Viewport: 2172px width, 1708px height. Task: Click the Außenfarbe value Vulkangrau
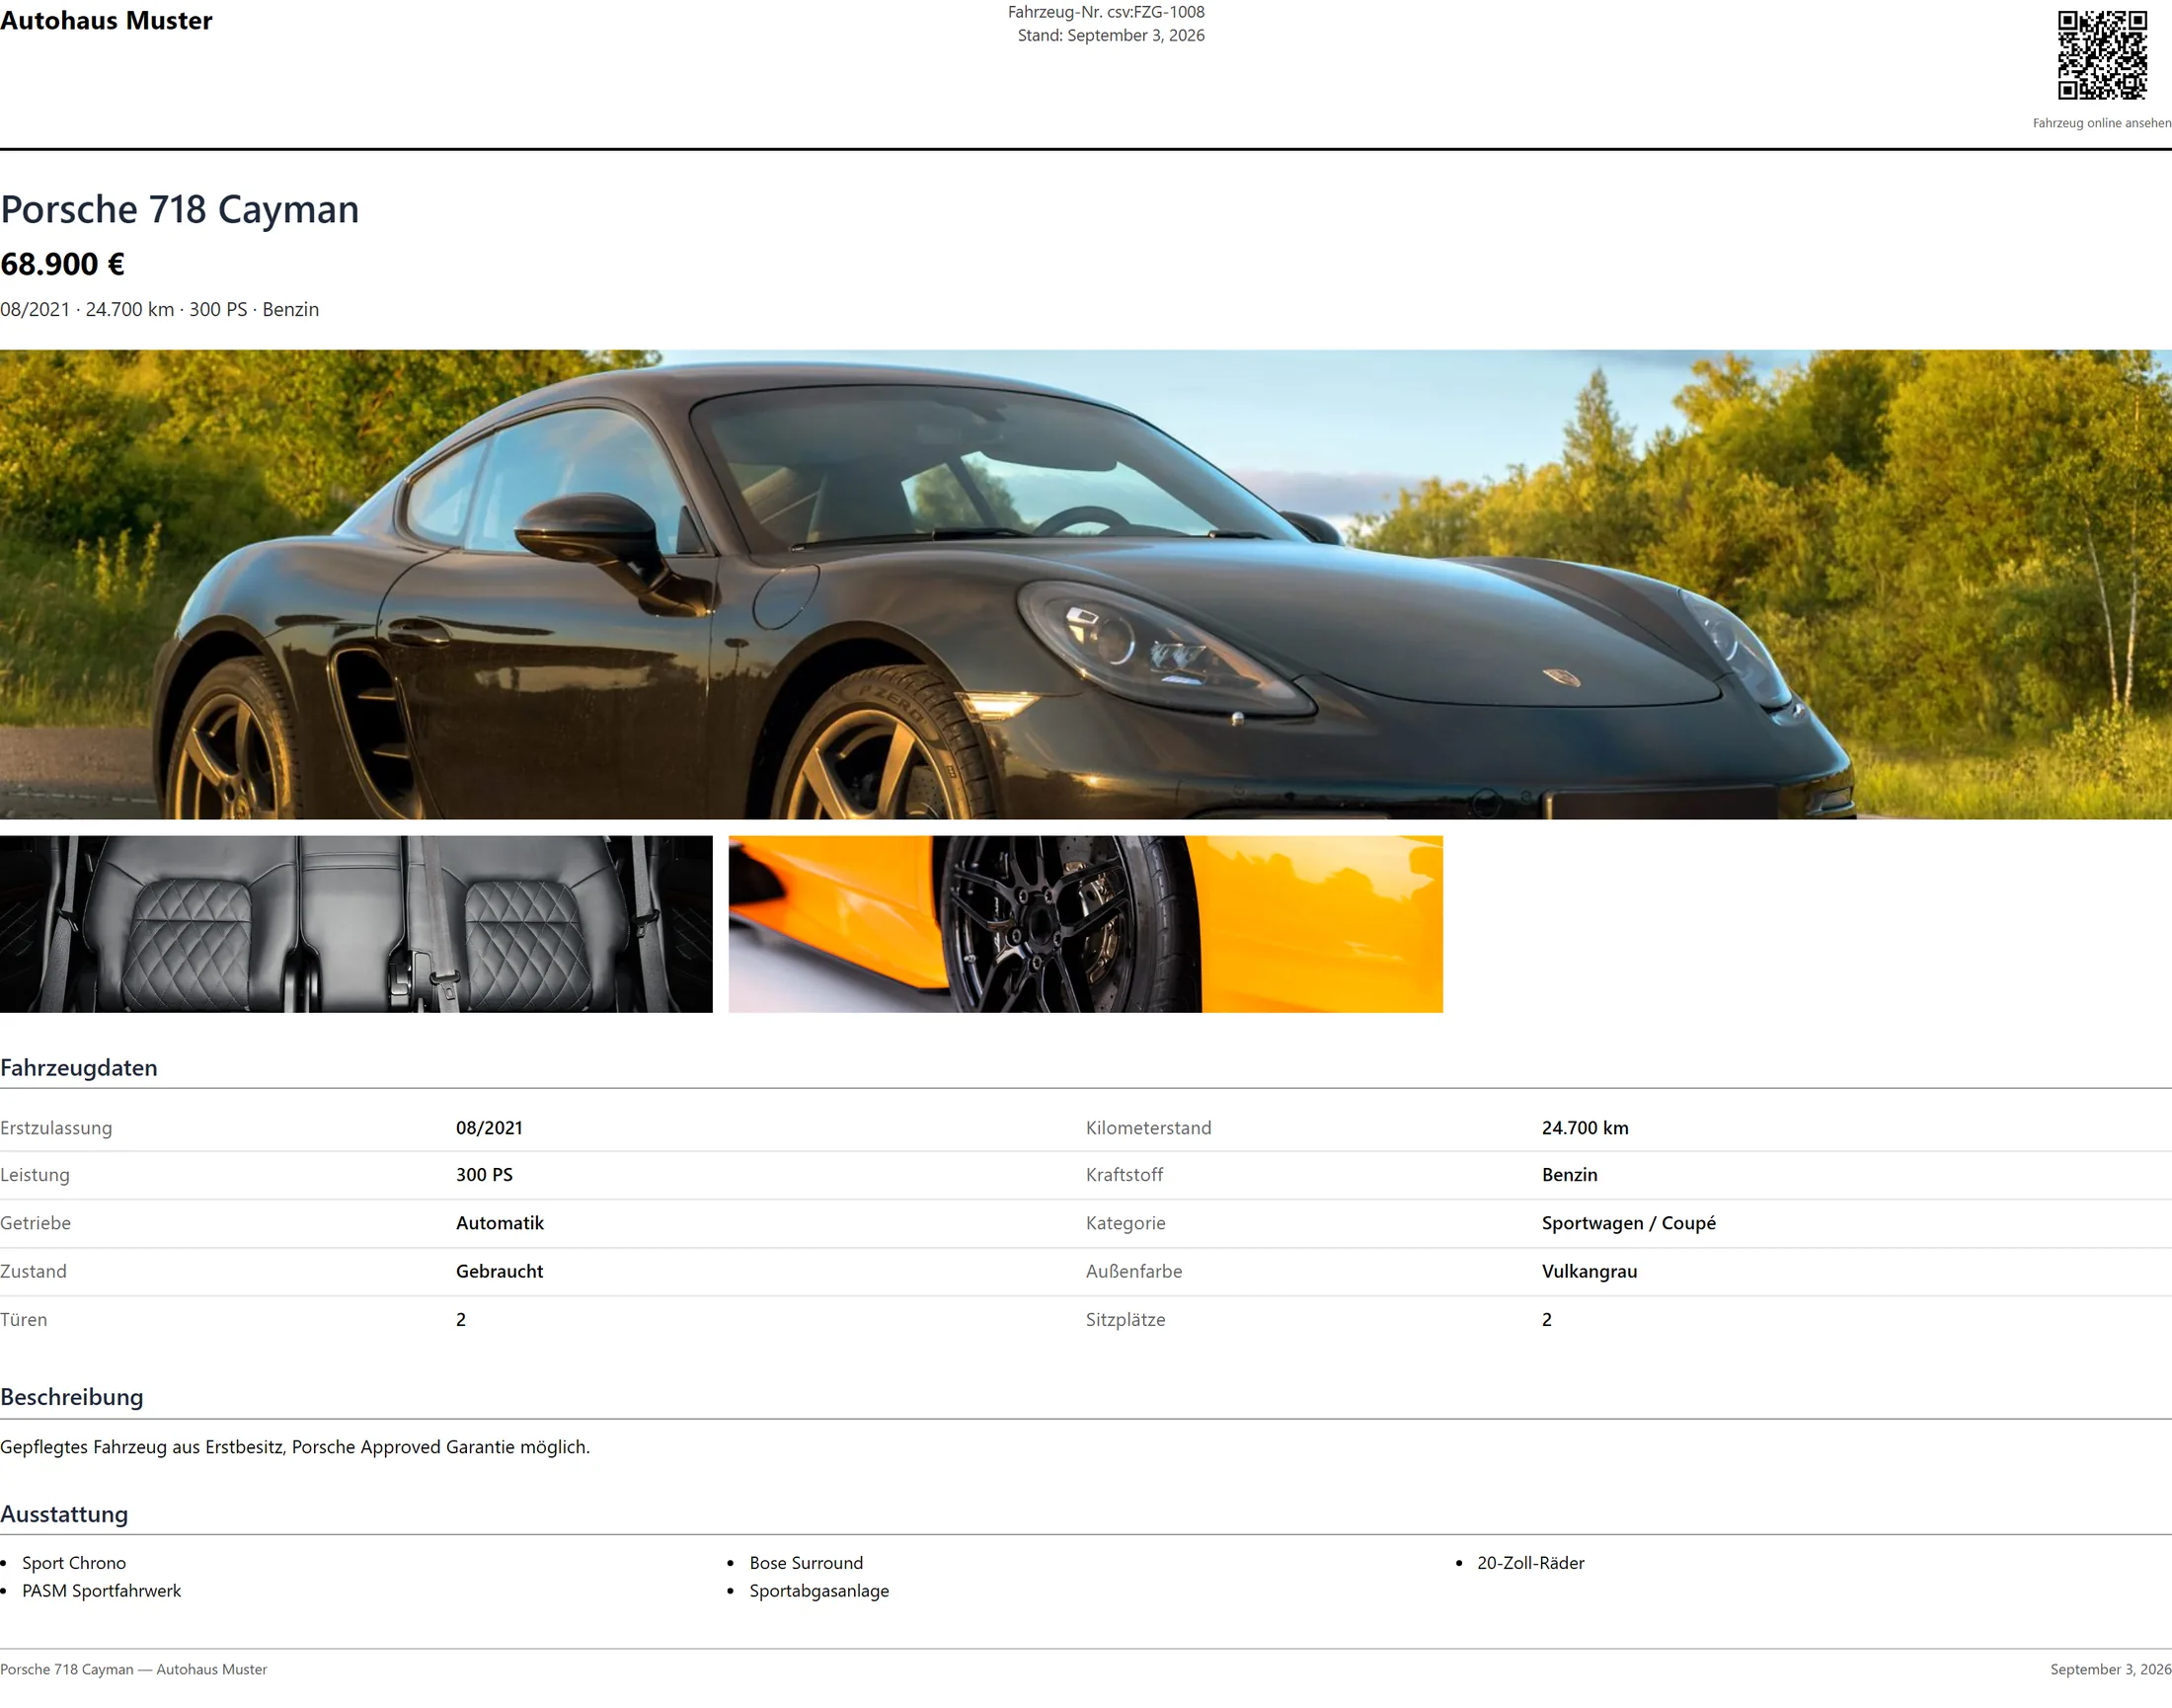(x=1589, y=1271)
